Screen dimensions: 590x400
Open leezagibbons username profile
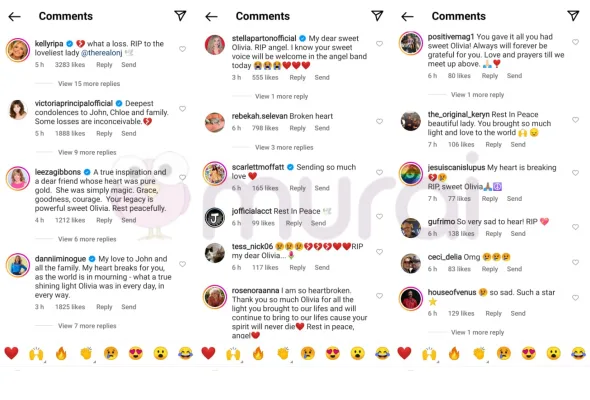[x=58, y=172]
